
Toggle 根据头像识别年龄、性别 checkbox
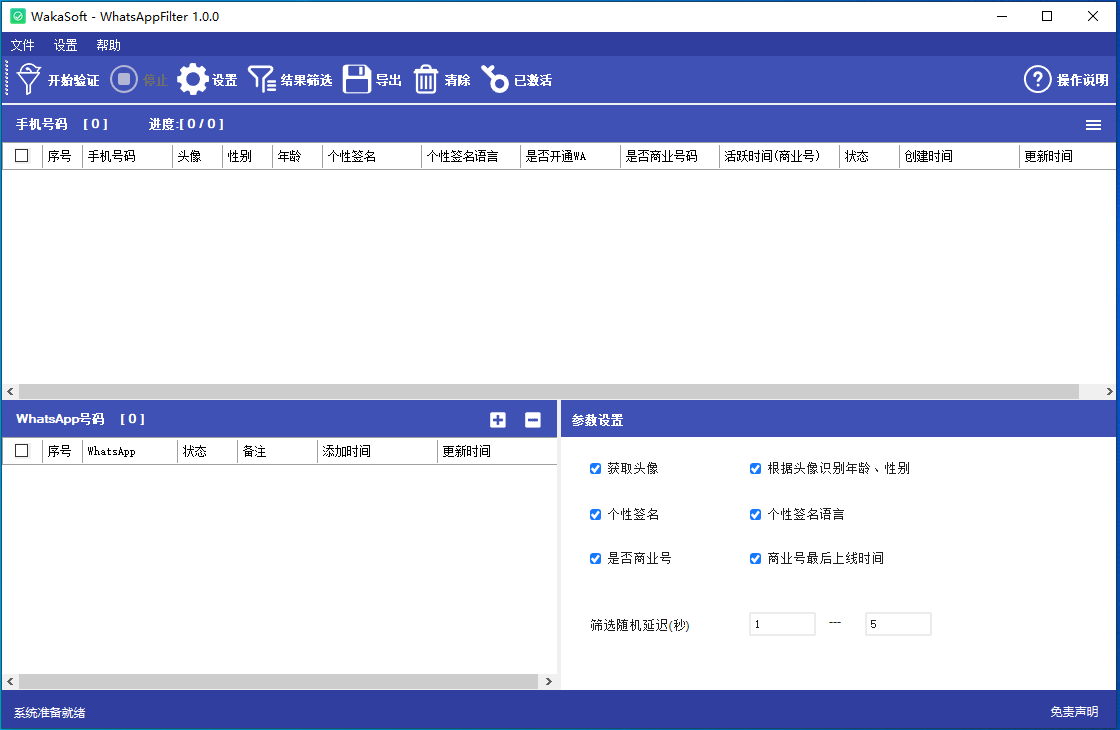pyautogui.click(x=756, y=468)
